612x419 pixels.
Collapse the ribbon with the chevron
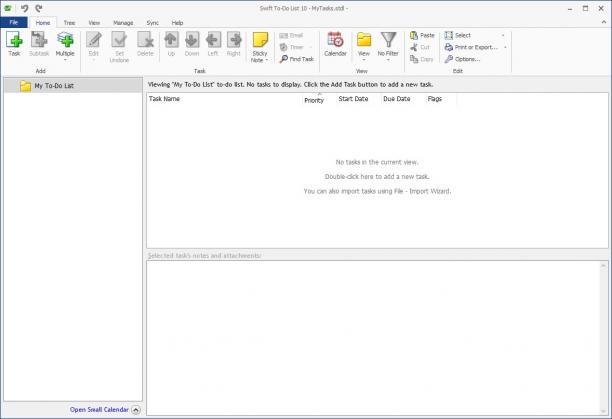coord(604,23)
